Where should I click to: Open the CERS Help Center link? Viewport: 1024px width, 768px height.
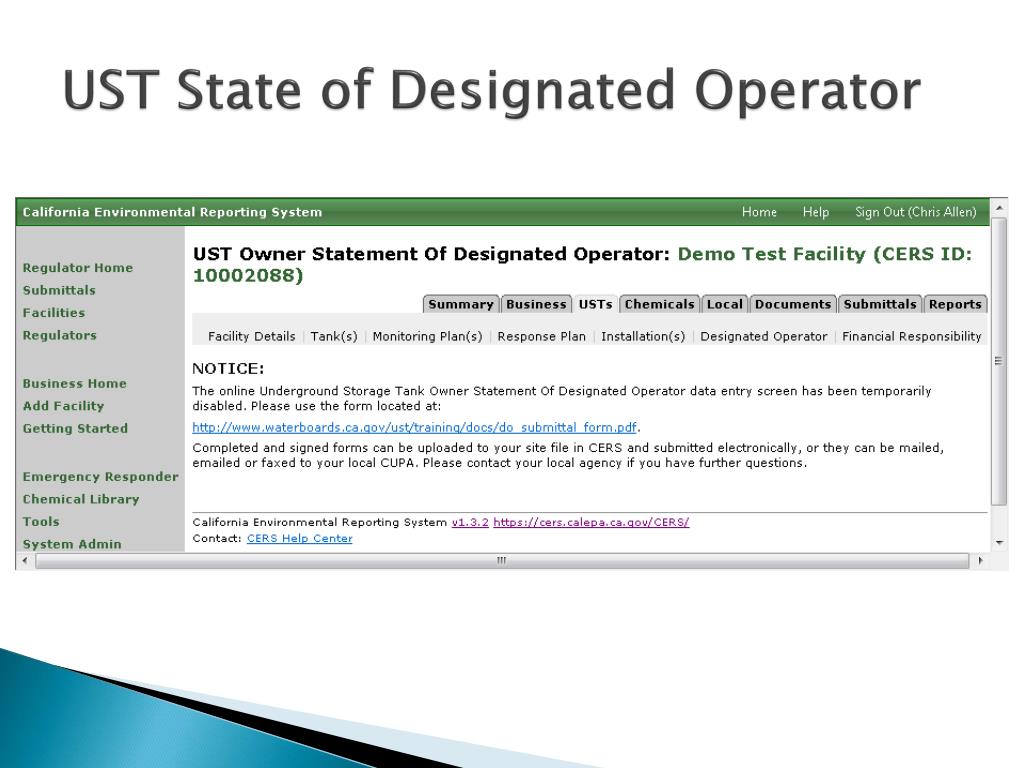[300, 539]
